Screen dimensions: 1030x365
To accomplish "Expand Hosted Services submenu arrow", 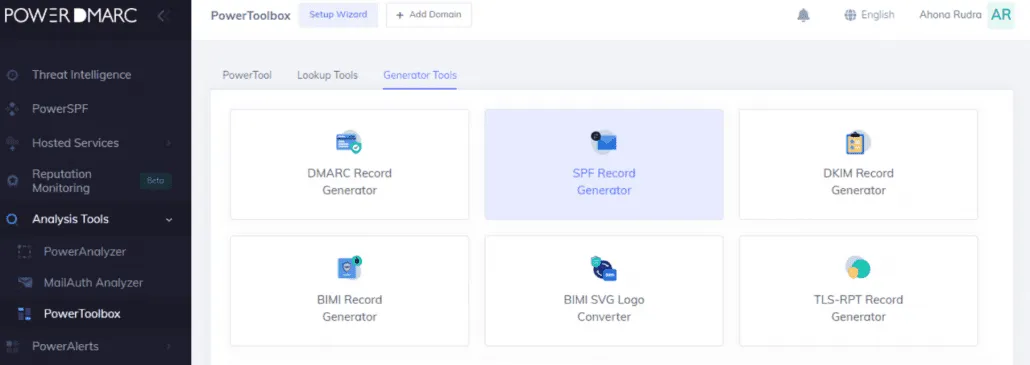I will pyautogui.click(x=169, y=143).
